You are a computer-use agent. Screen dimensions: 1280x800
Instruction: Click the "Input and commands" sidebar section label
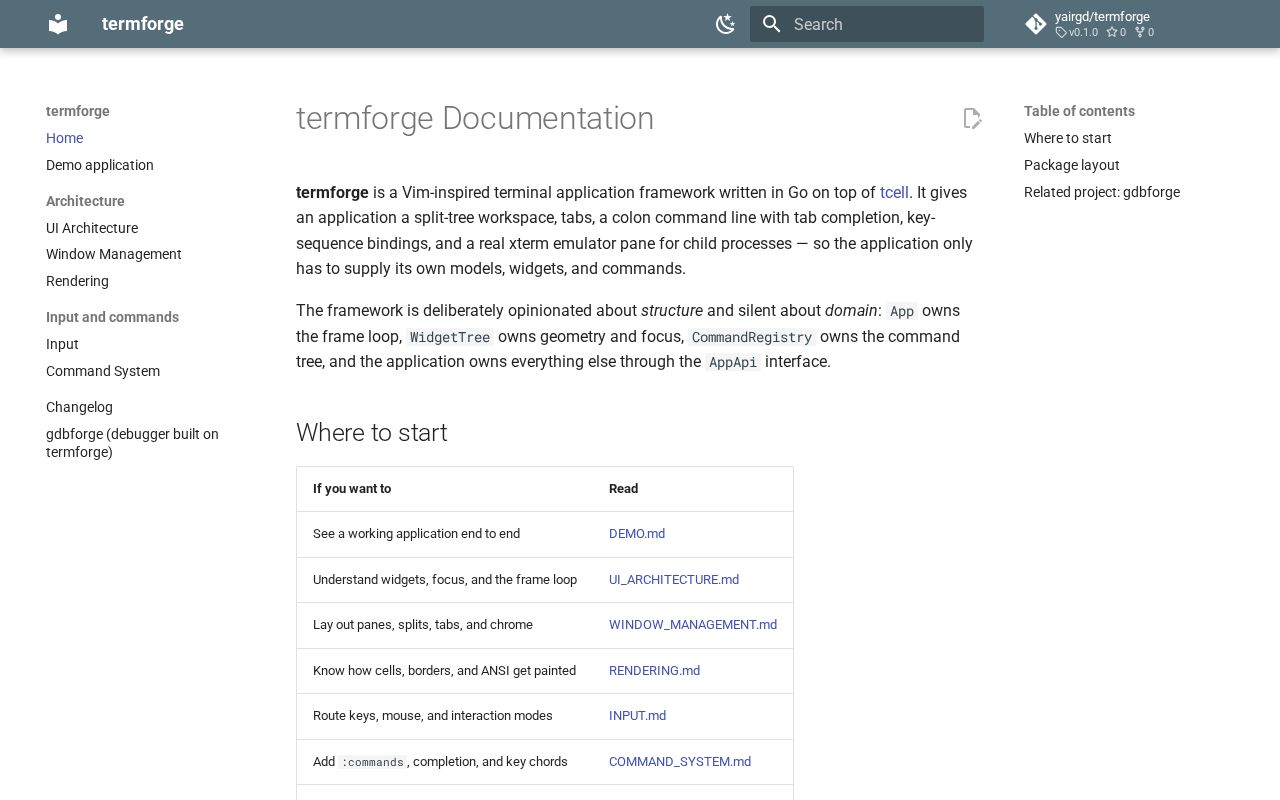112,317
